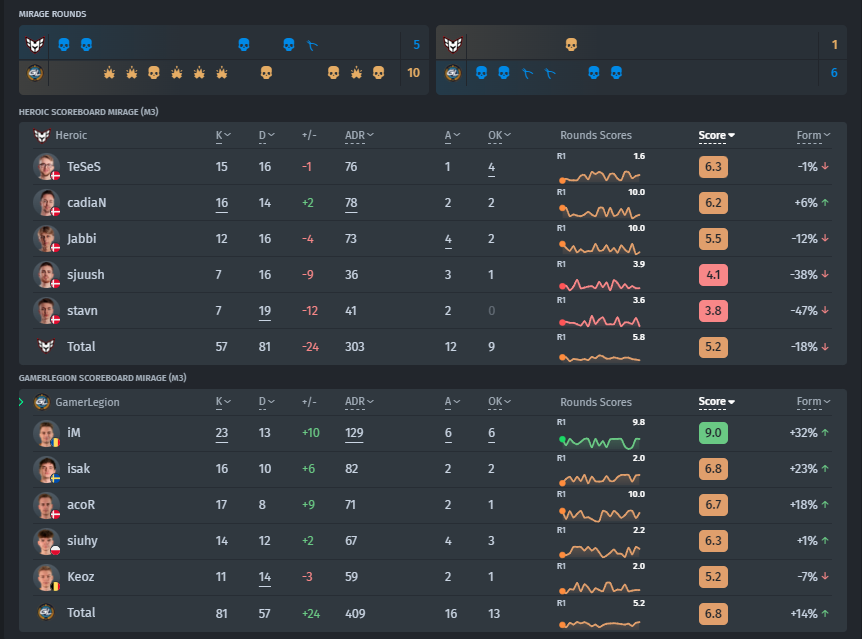
Task: Click the Heroic logo in first-half rounds bar
Action: 35,45
